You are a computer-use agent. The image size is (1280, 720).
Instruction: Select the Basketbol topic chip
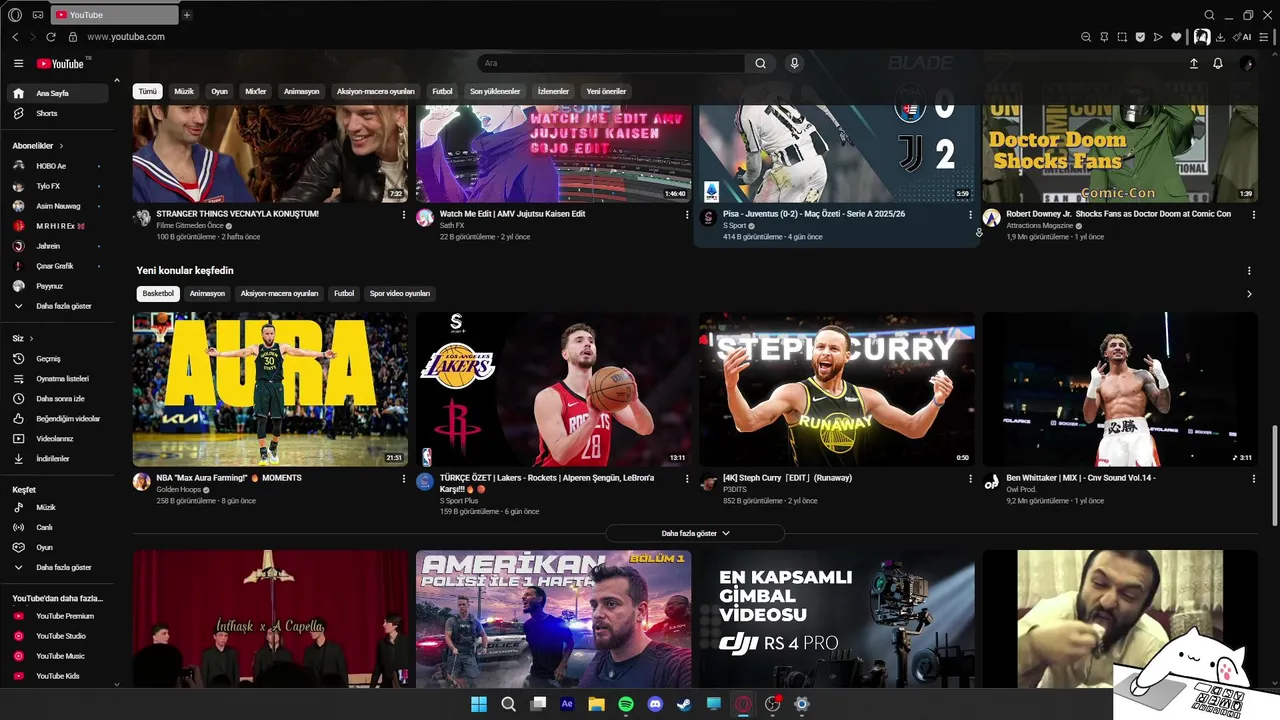(158, 294)
